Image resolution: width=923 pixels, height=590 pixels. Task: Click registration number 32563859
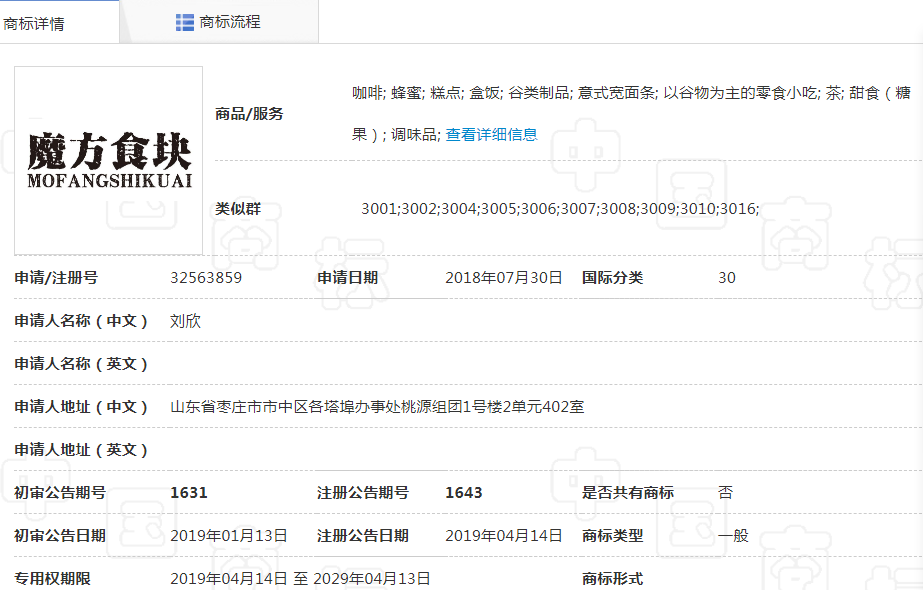(206, 278)
